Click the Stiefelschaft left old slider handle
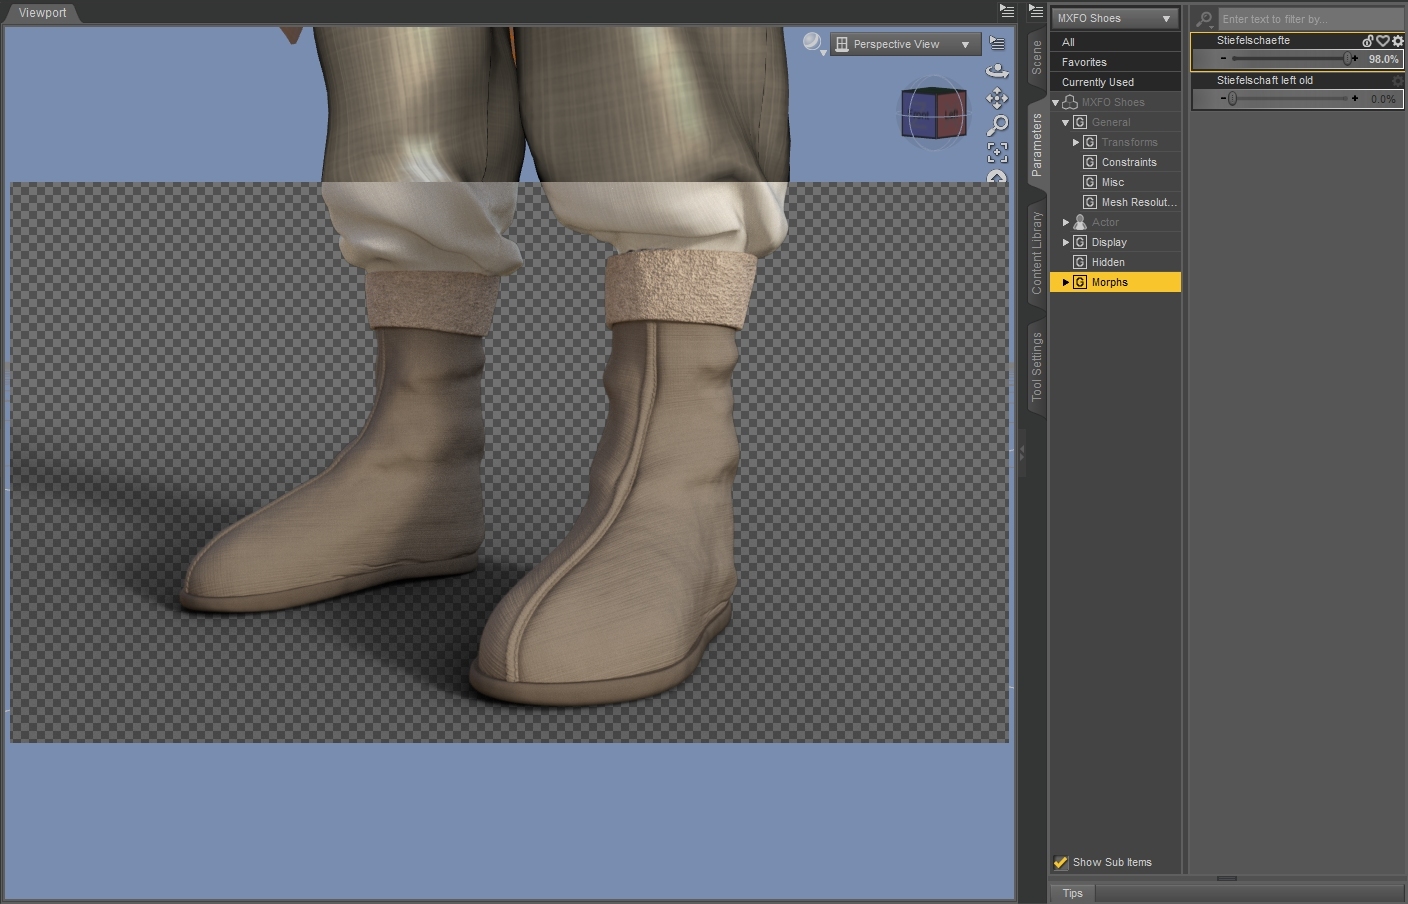The image size is (1408, 904). tap(1232, 99)
